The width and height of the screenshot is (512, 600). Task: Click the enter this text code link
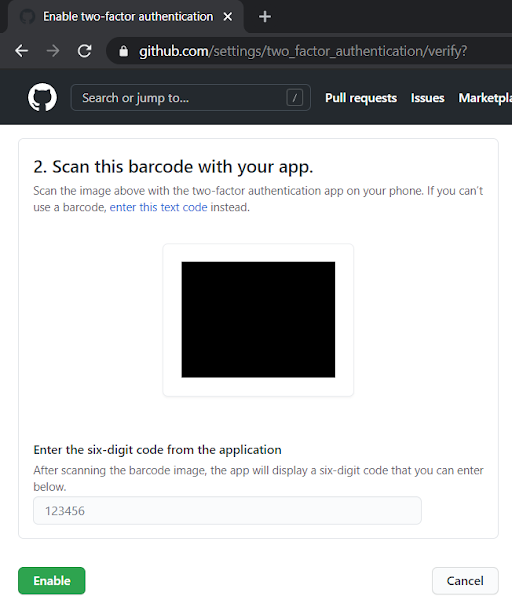[158, 207]
